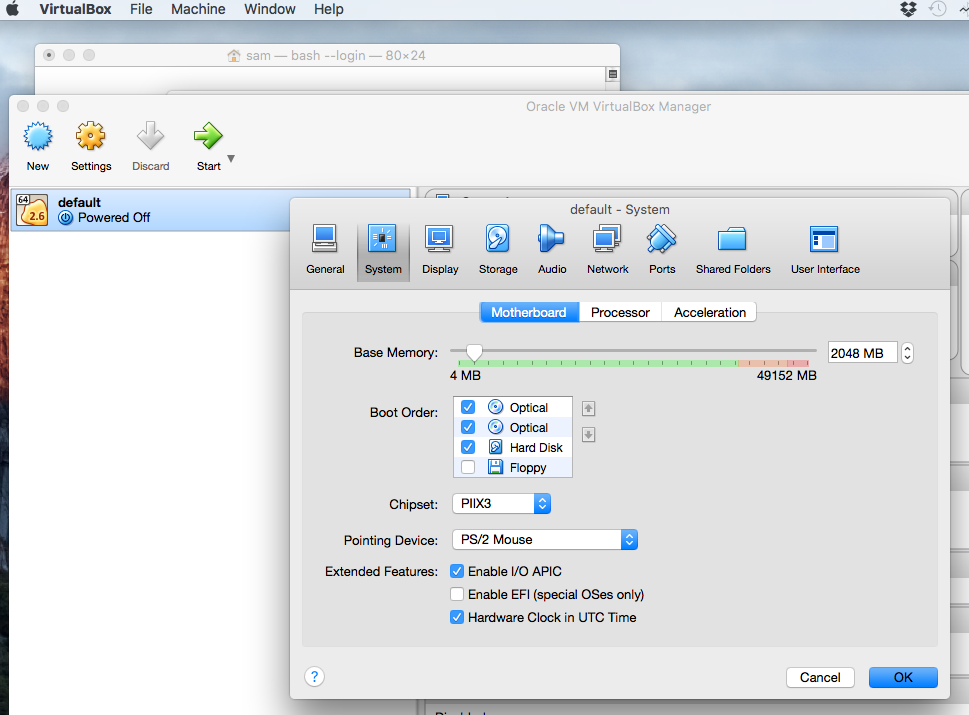The height and width of the screenshot is (715, 969).
Task: Click the green Start arrow icon
Action: tap(208, 136)
